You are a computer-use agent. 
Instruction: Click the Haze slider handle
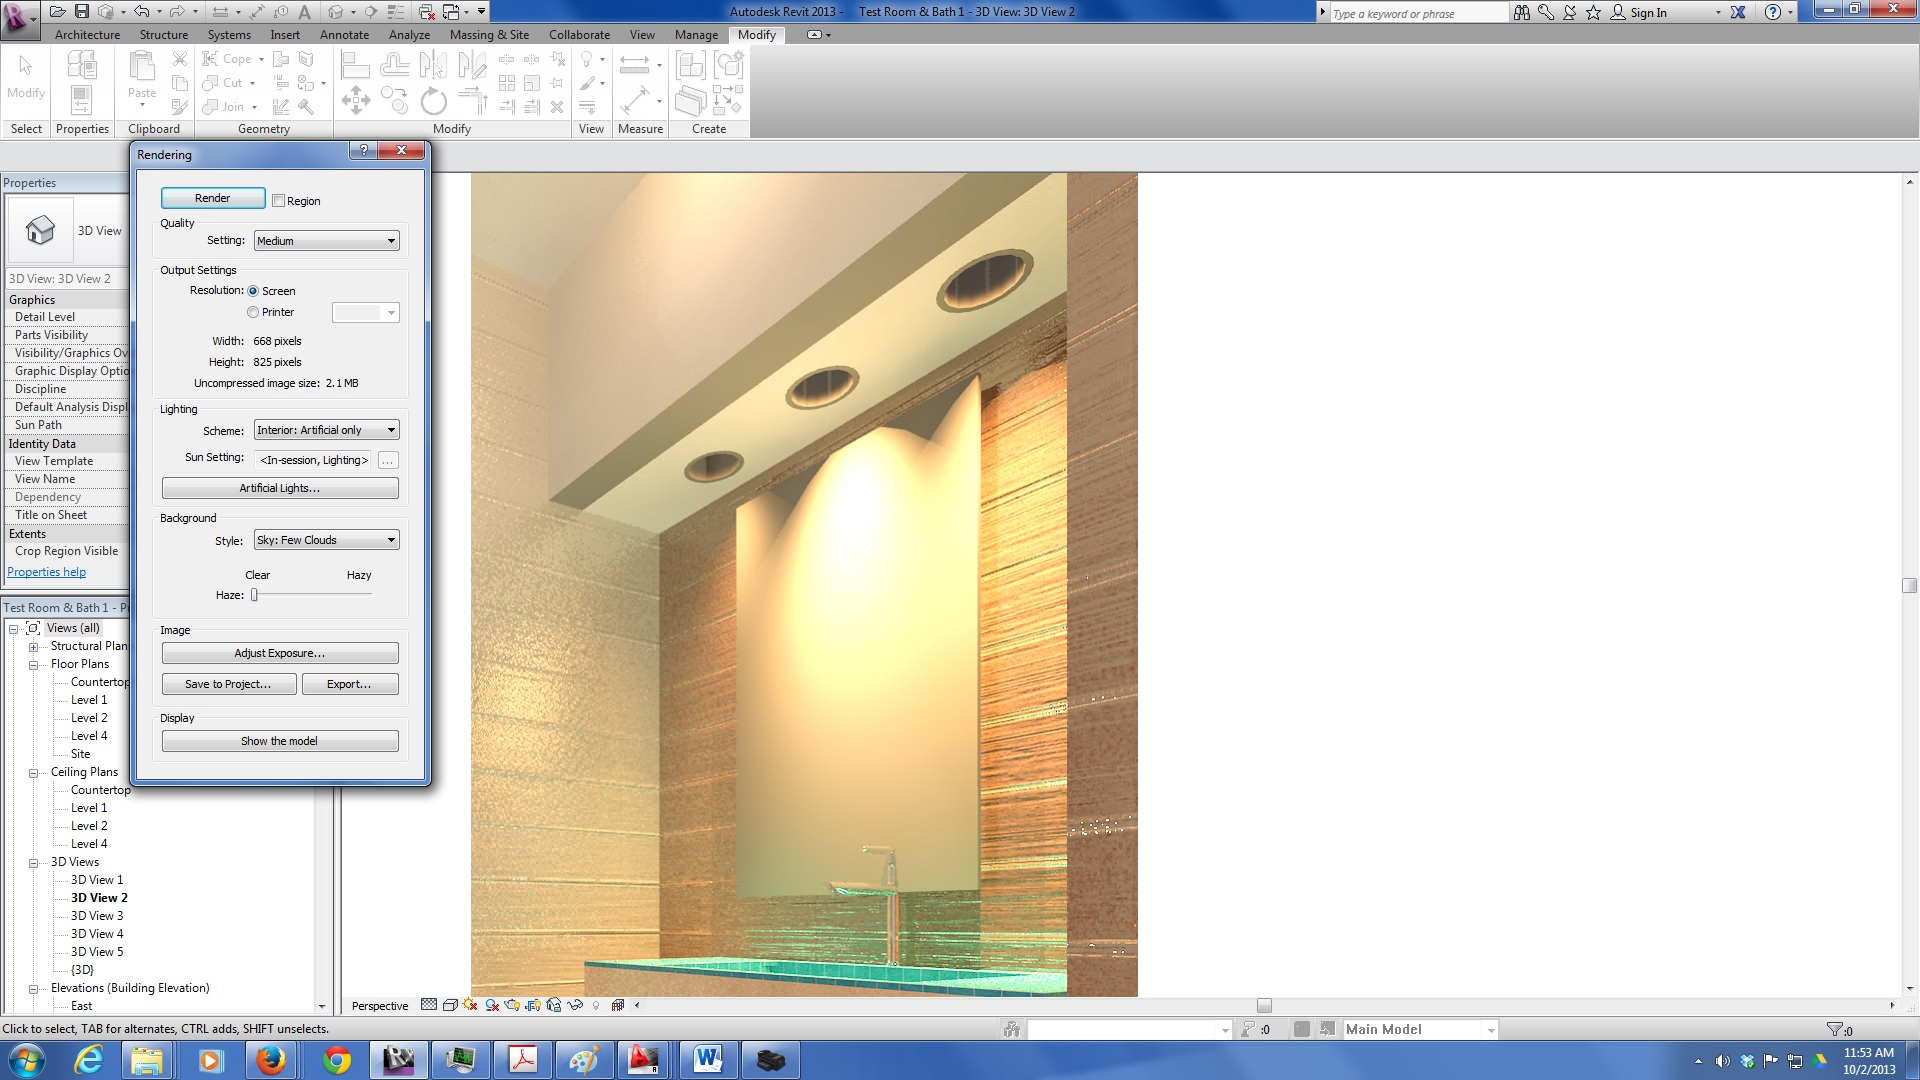pyautogui.click(x=254, y=595)
